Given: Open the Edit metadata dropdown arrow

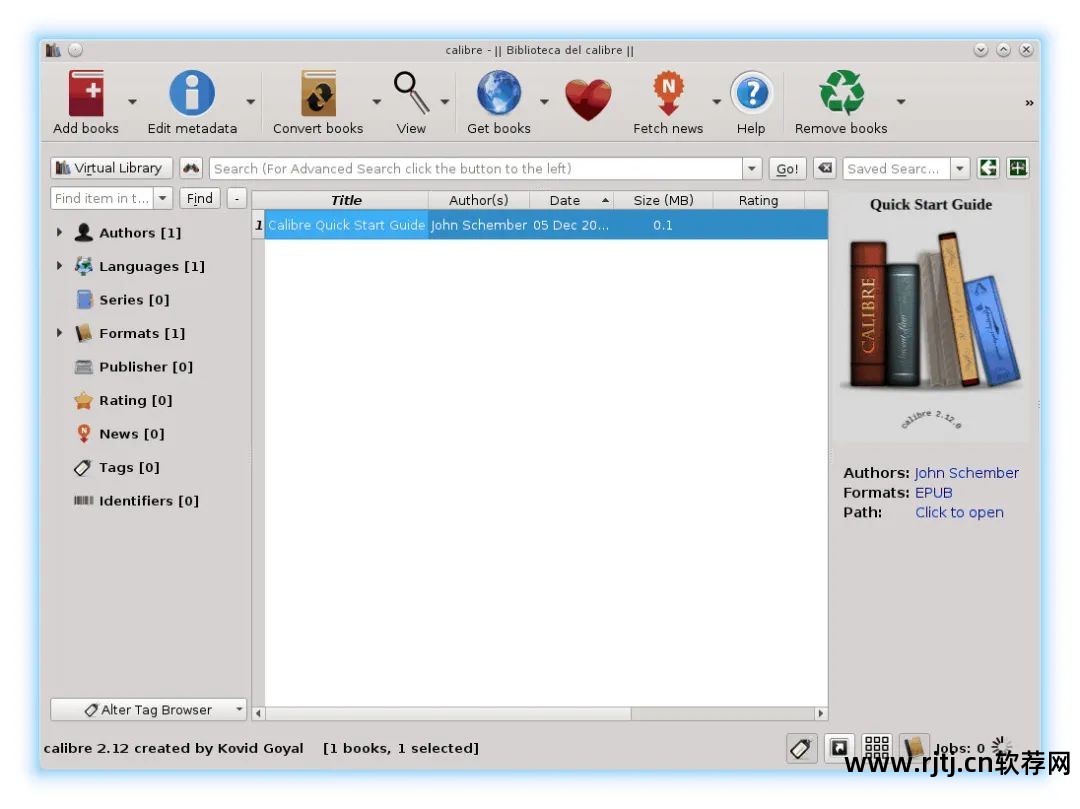Looking at the screenshot, I should coord(251,102).
